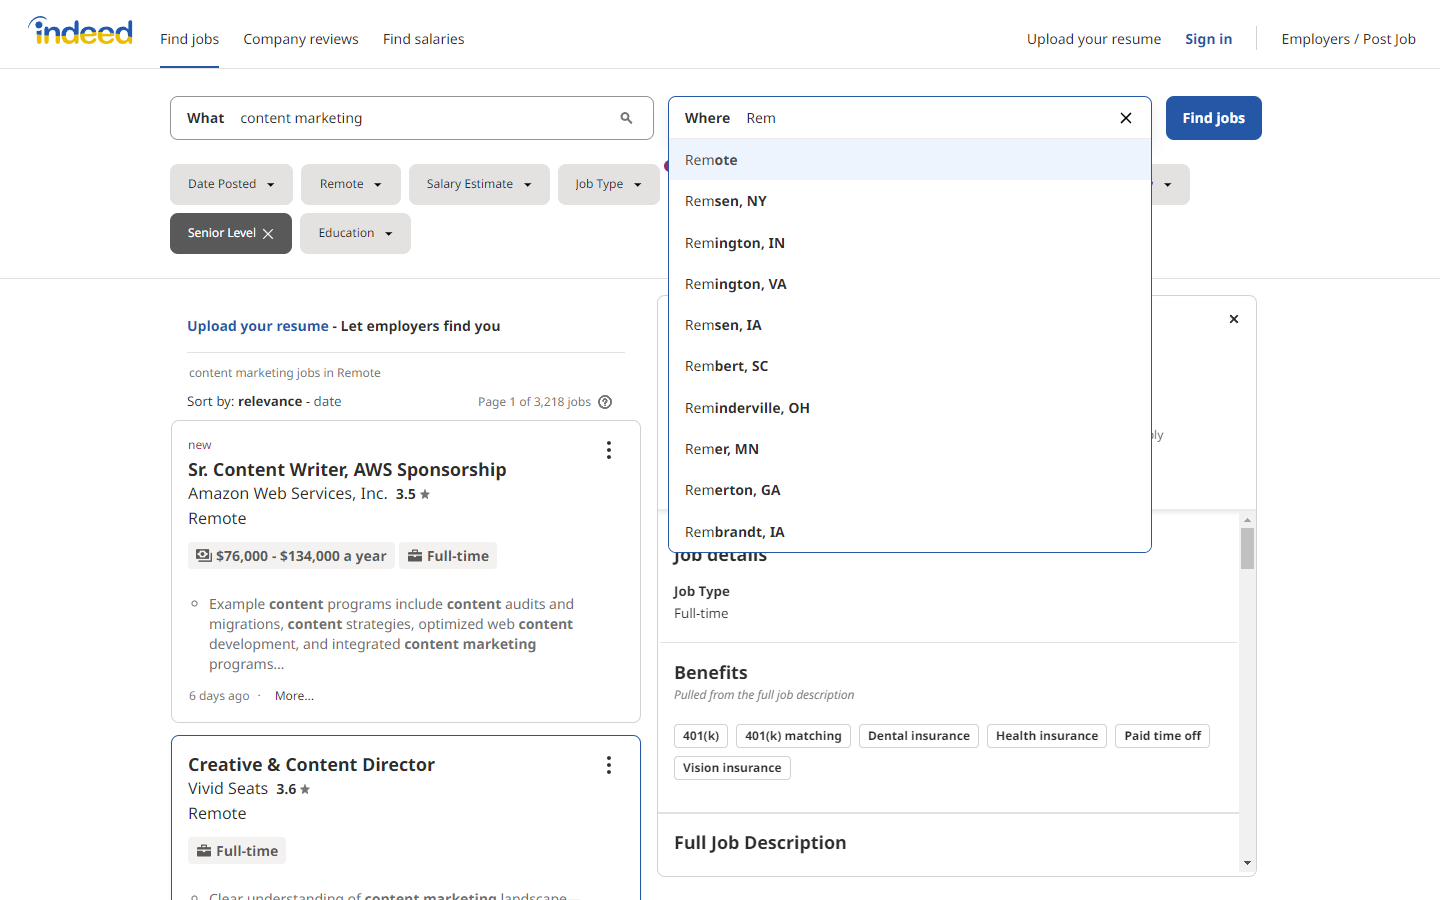Click More... on the AWS job card

pyautogui.click(x=294, y=696)
